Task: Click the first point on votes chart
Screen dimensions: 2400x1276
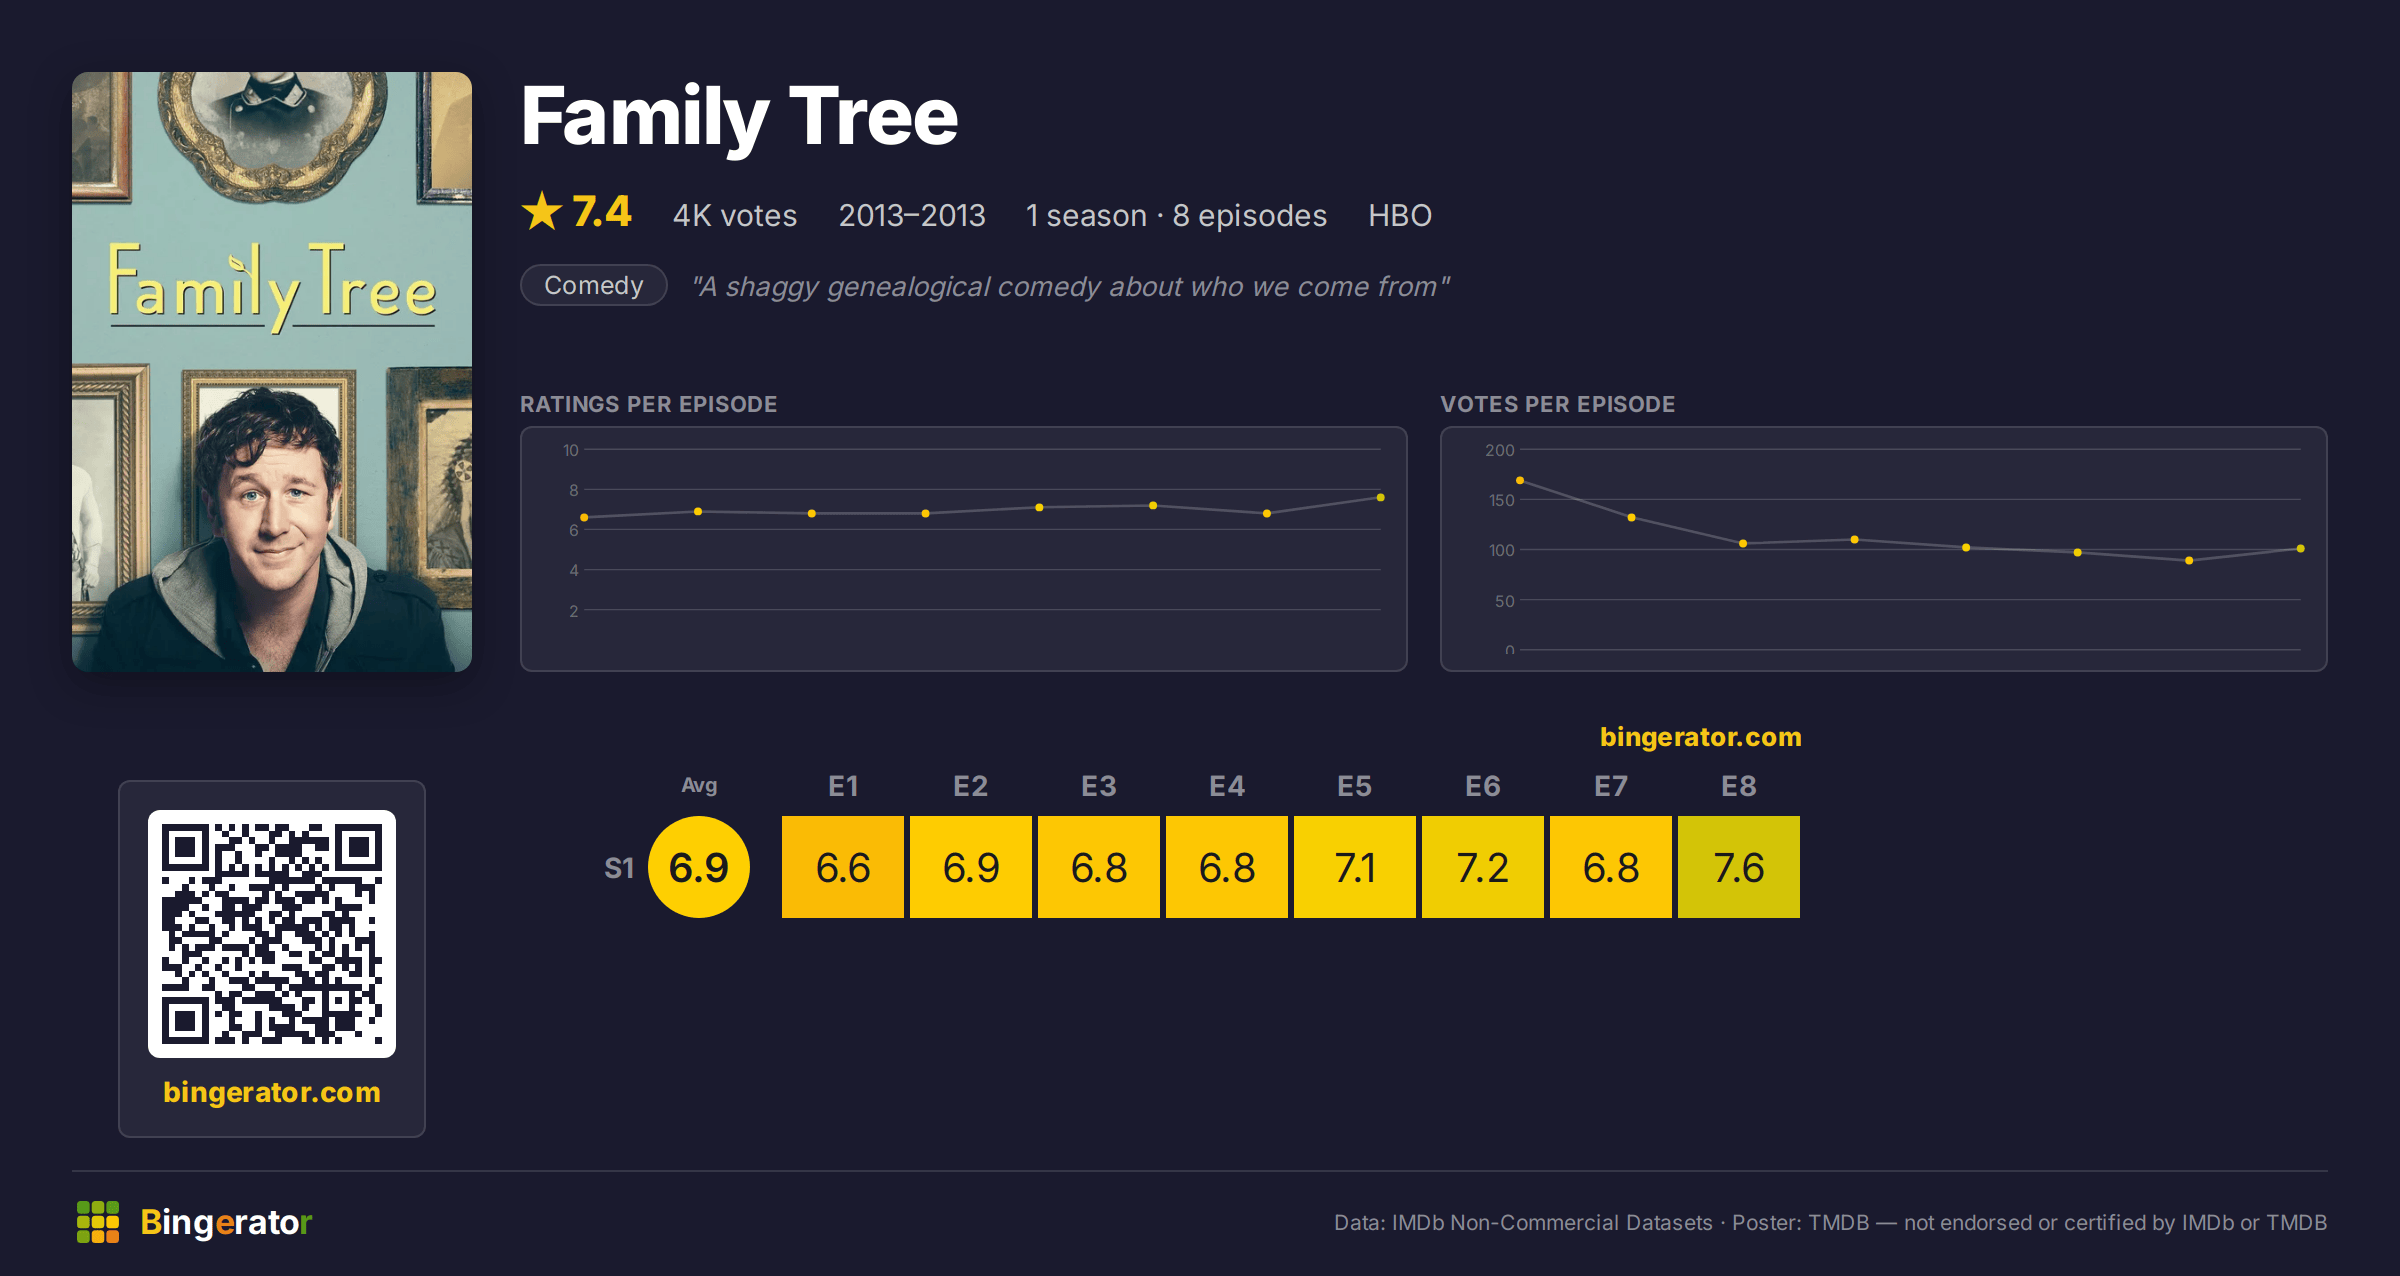Action: 1520,481
